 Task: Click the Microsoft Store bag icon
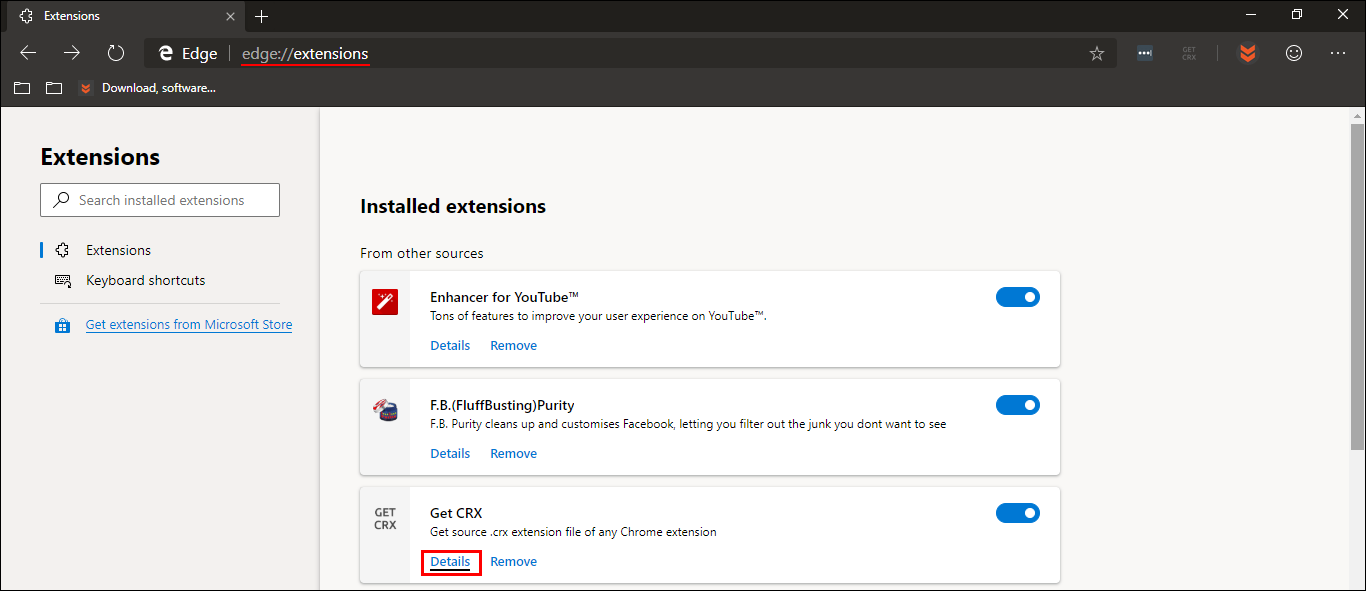(x=63, y=325)
